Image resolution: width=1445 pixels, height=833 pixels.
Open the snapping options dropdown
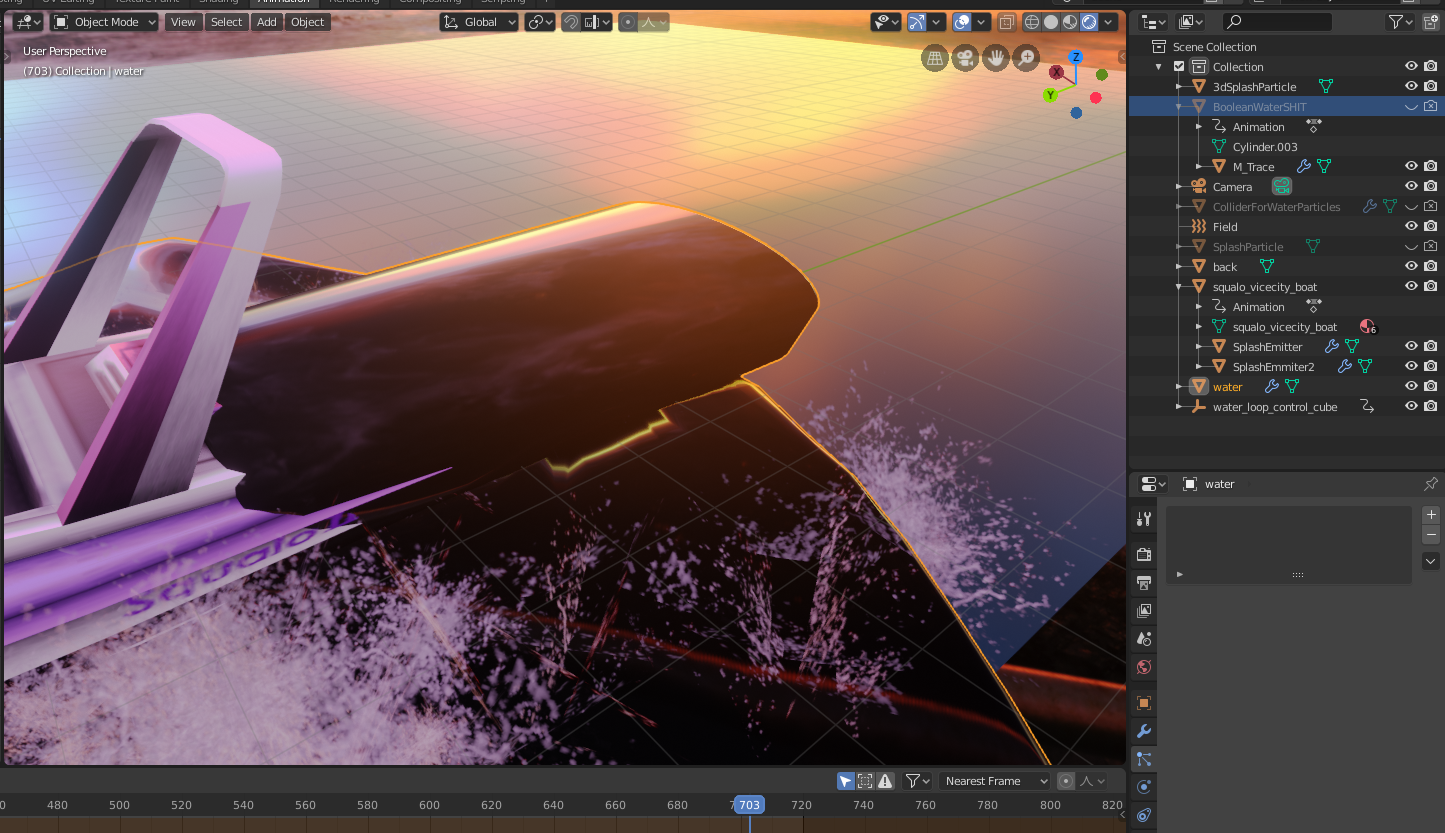click(597, 22)
